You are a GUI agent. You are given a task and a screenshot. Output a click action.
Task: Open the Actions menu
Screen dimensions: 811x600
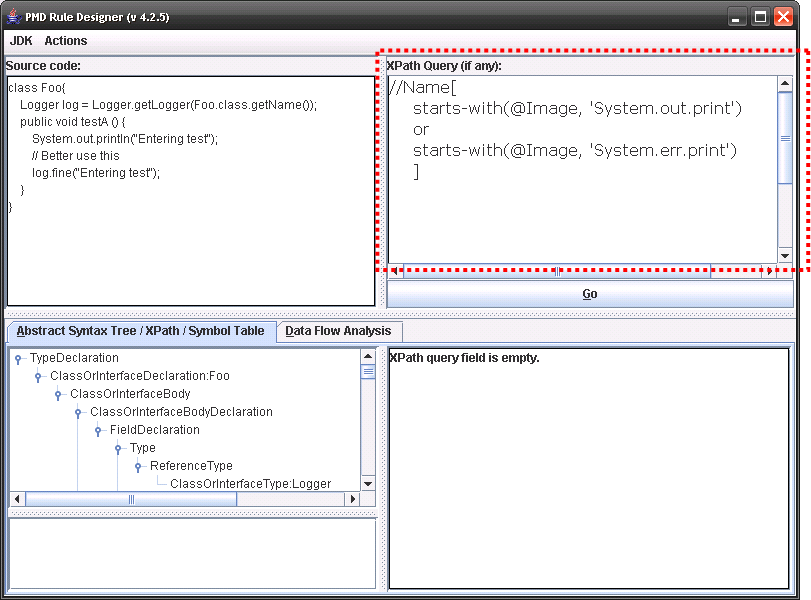[x=66, y=41]
